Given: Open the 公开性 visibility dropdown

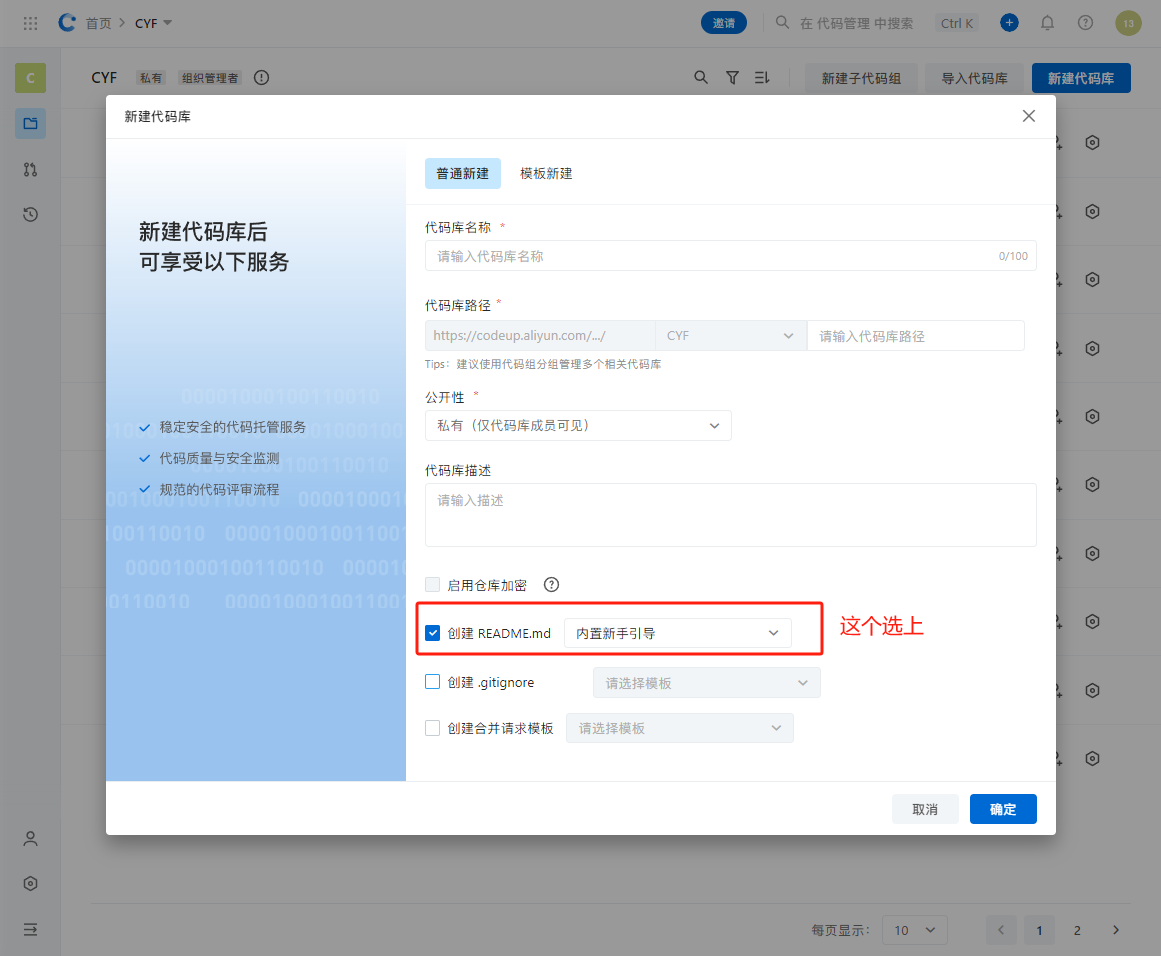Looking at the screenshot, I should tap(578, 425).
